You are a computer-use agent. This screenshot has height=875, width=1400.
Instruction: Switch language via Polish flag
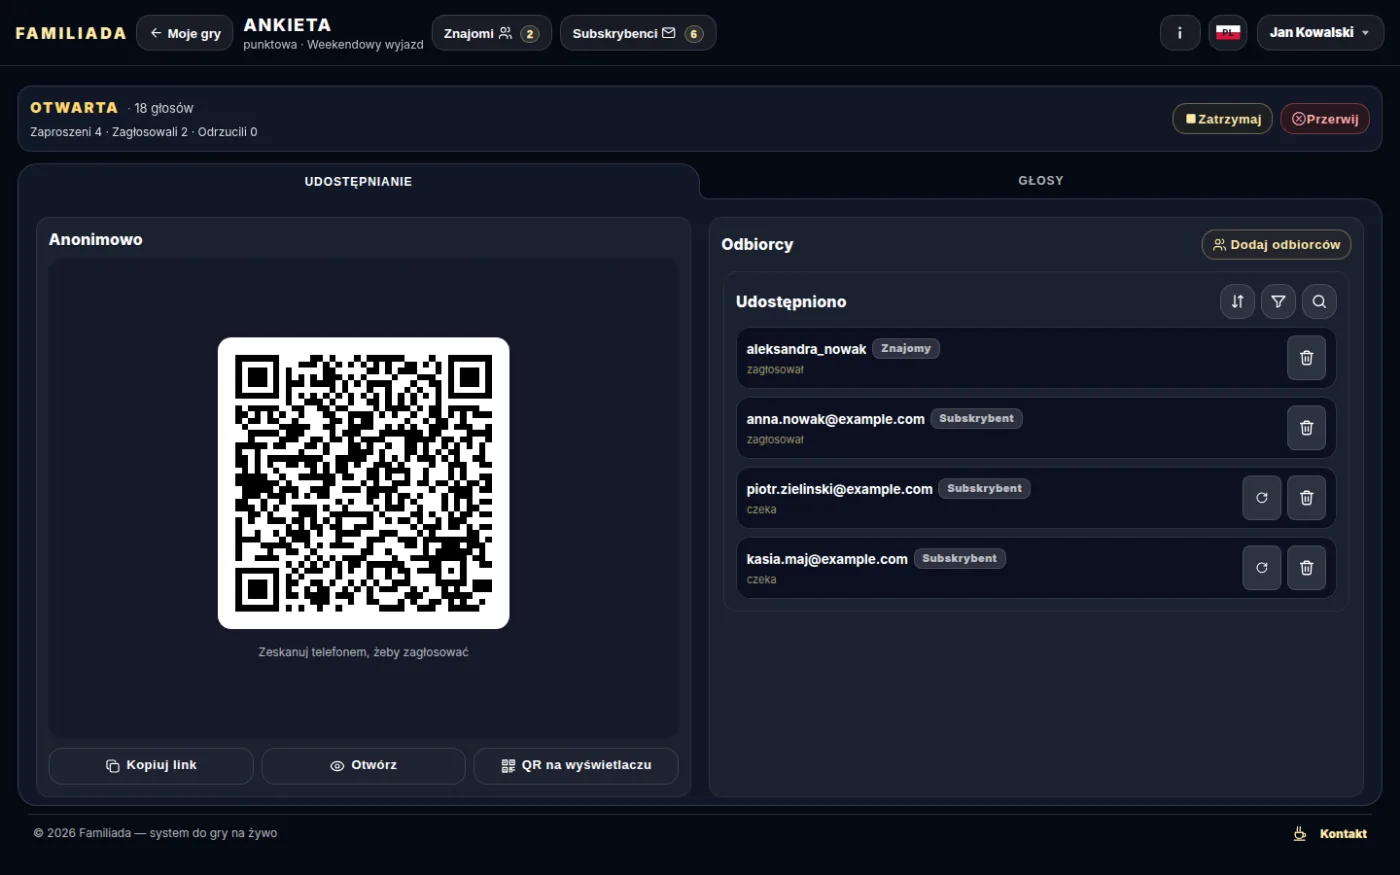click(x=1228, y=33)
